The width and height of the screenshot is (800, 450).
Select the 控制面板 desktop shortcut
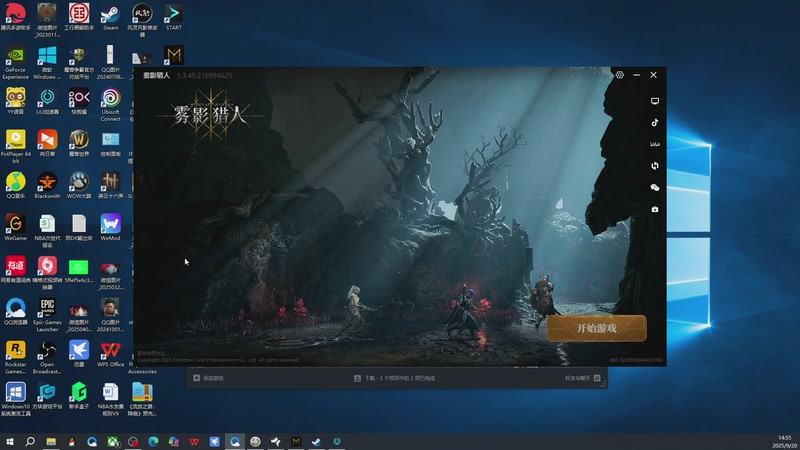coord(111,143)
